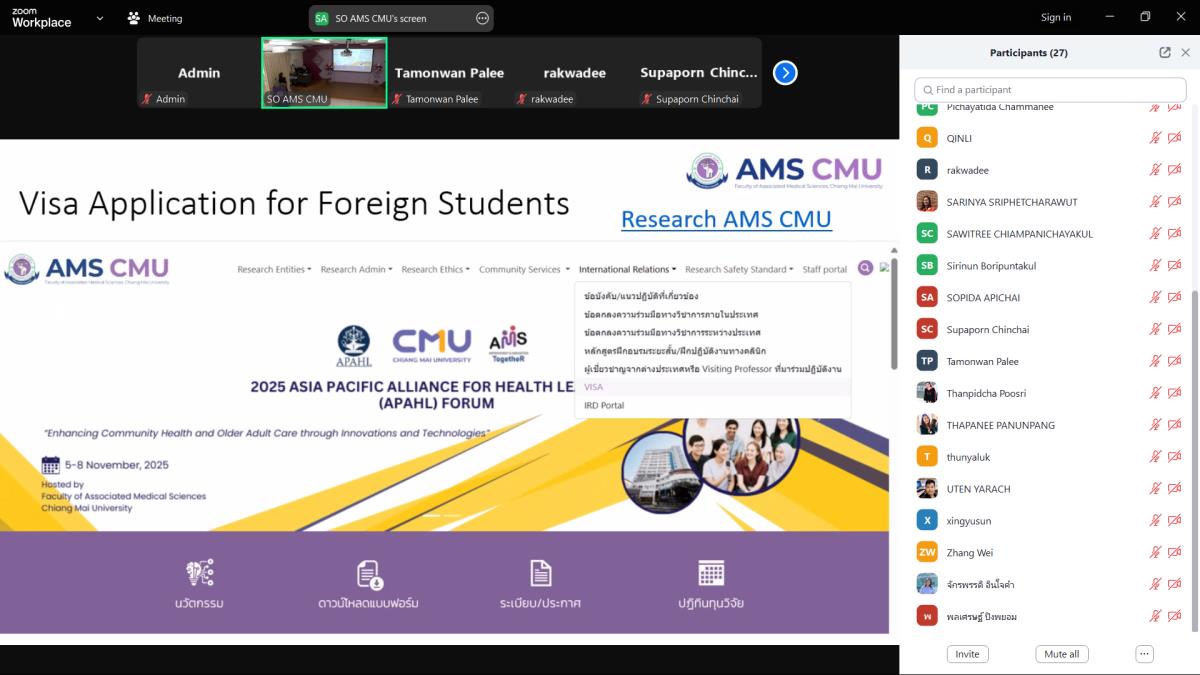Select participant จักรพรรดิ อินใจคำ
The image size is (1200, 675).
tap(1050, 584)
